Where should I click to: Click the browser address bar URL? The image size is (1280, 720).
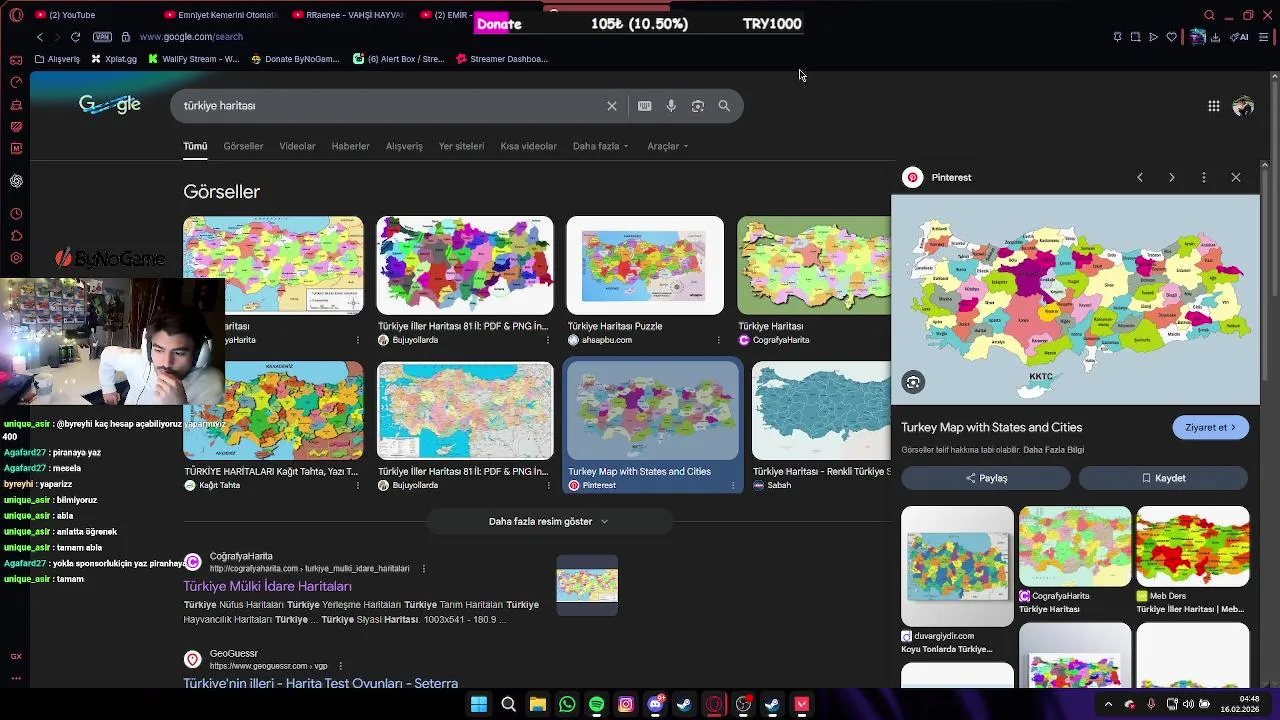(x=191, y=37)
